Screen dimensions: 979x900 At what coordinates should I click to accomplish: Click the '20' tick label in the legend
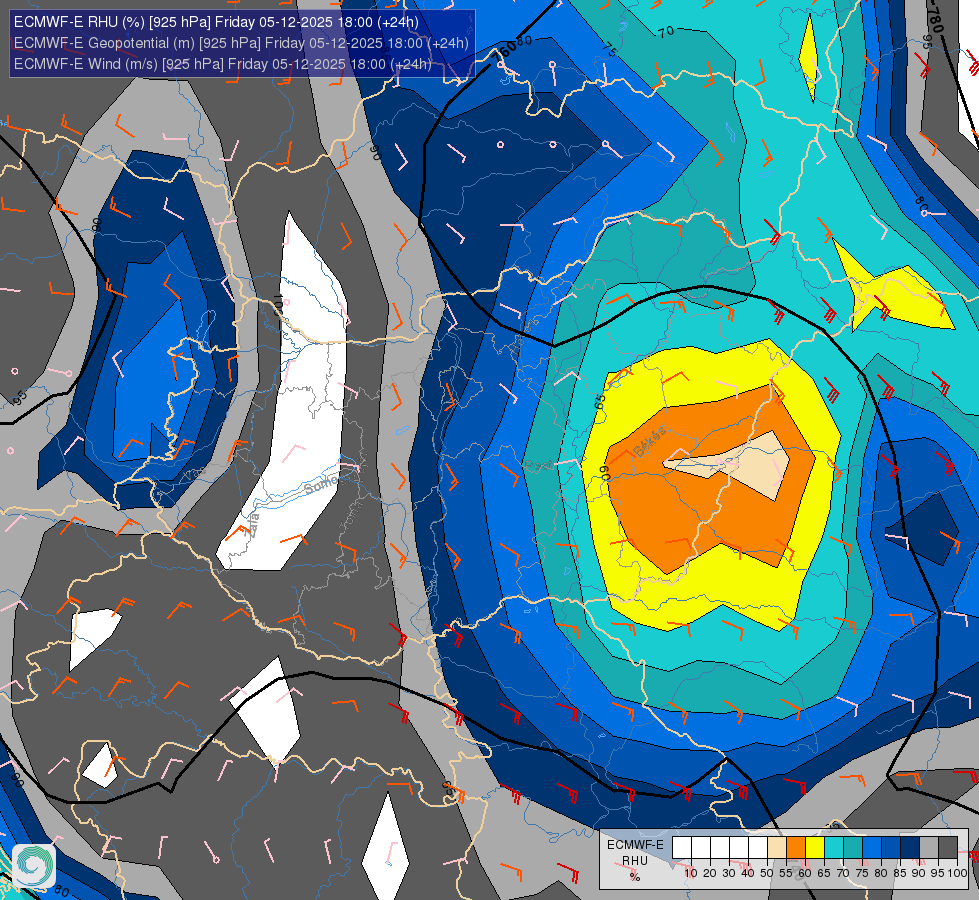click(710, 873)
